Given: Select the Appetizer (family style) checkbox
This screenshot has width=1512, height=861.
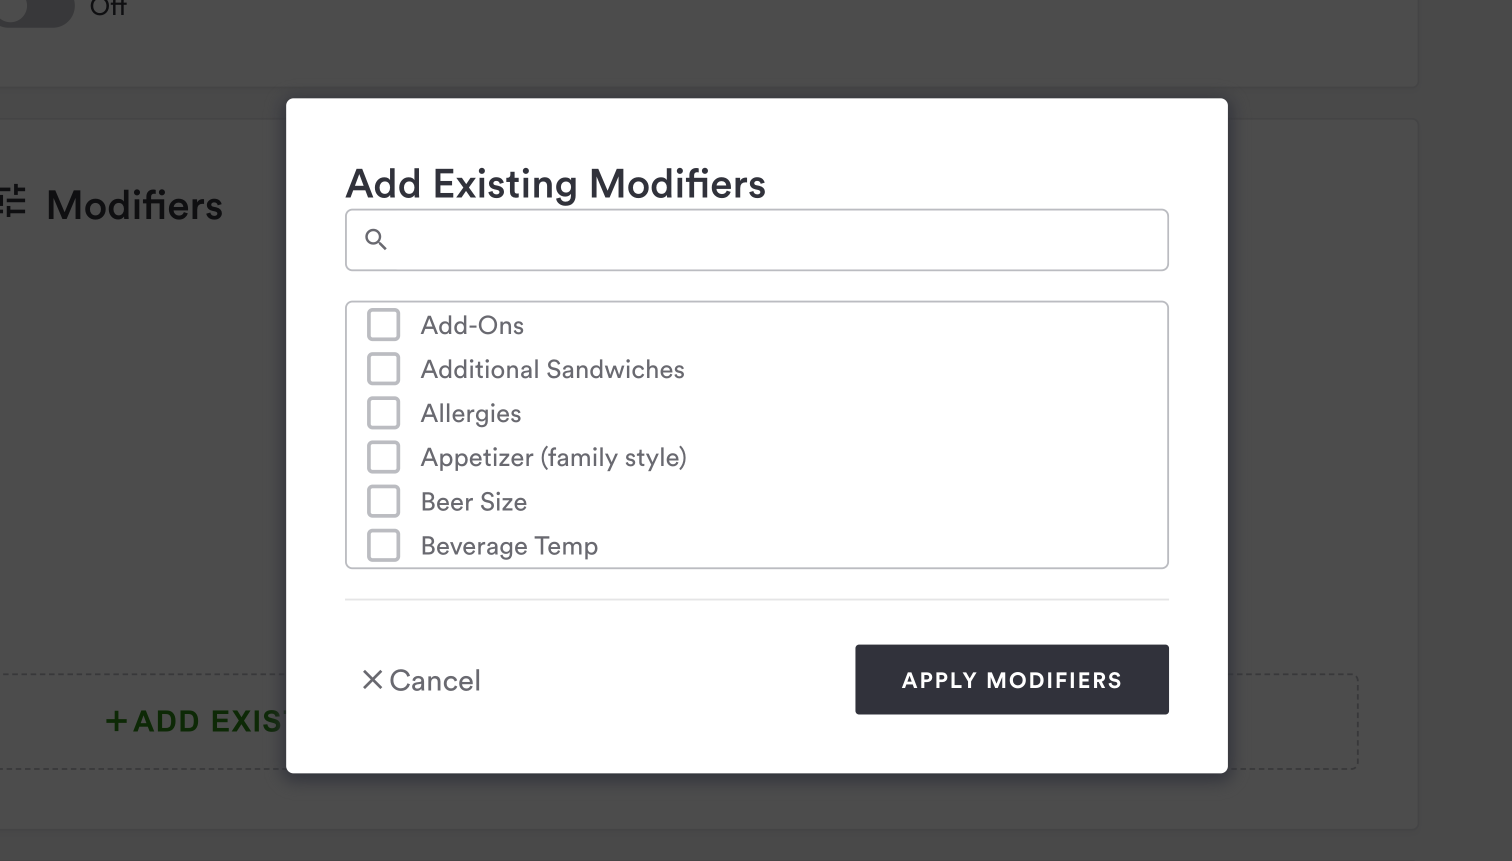Looking at the screenshot, I should pyautogui.click(x=384, y=457).
